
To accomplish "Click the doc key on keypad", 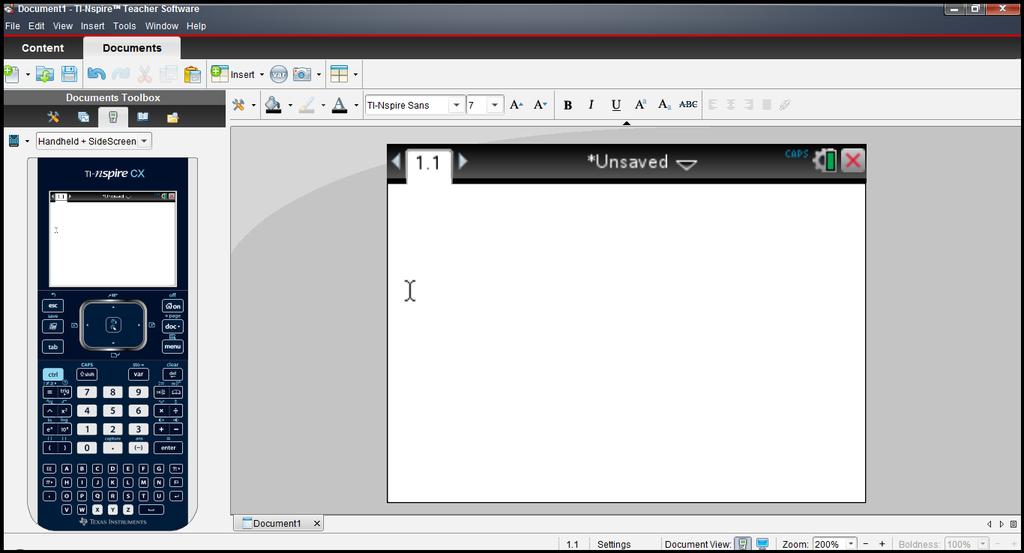I will [172, 326].
